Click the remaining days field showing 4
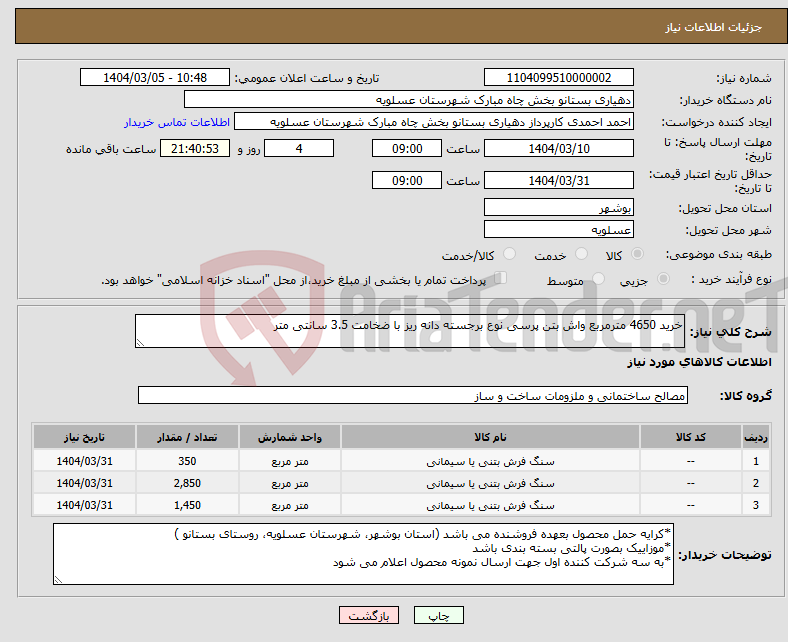Image resolution: width=788 pixels, height=642 pixels. 299,149
